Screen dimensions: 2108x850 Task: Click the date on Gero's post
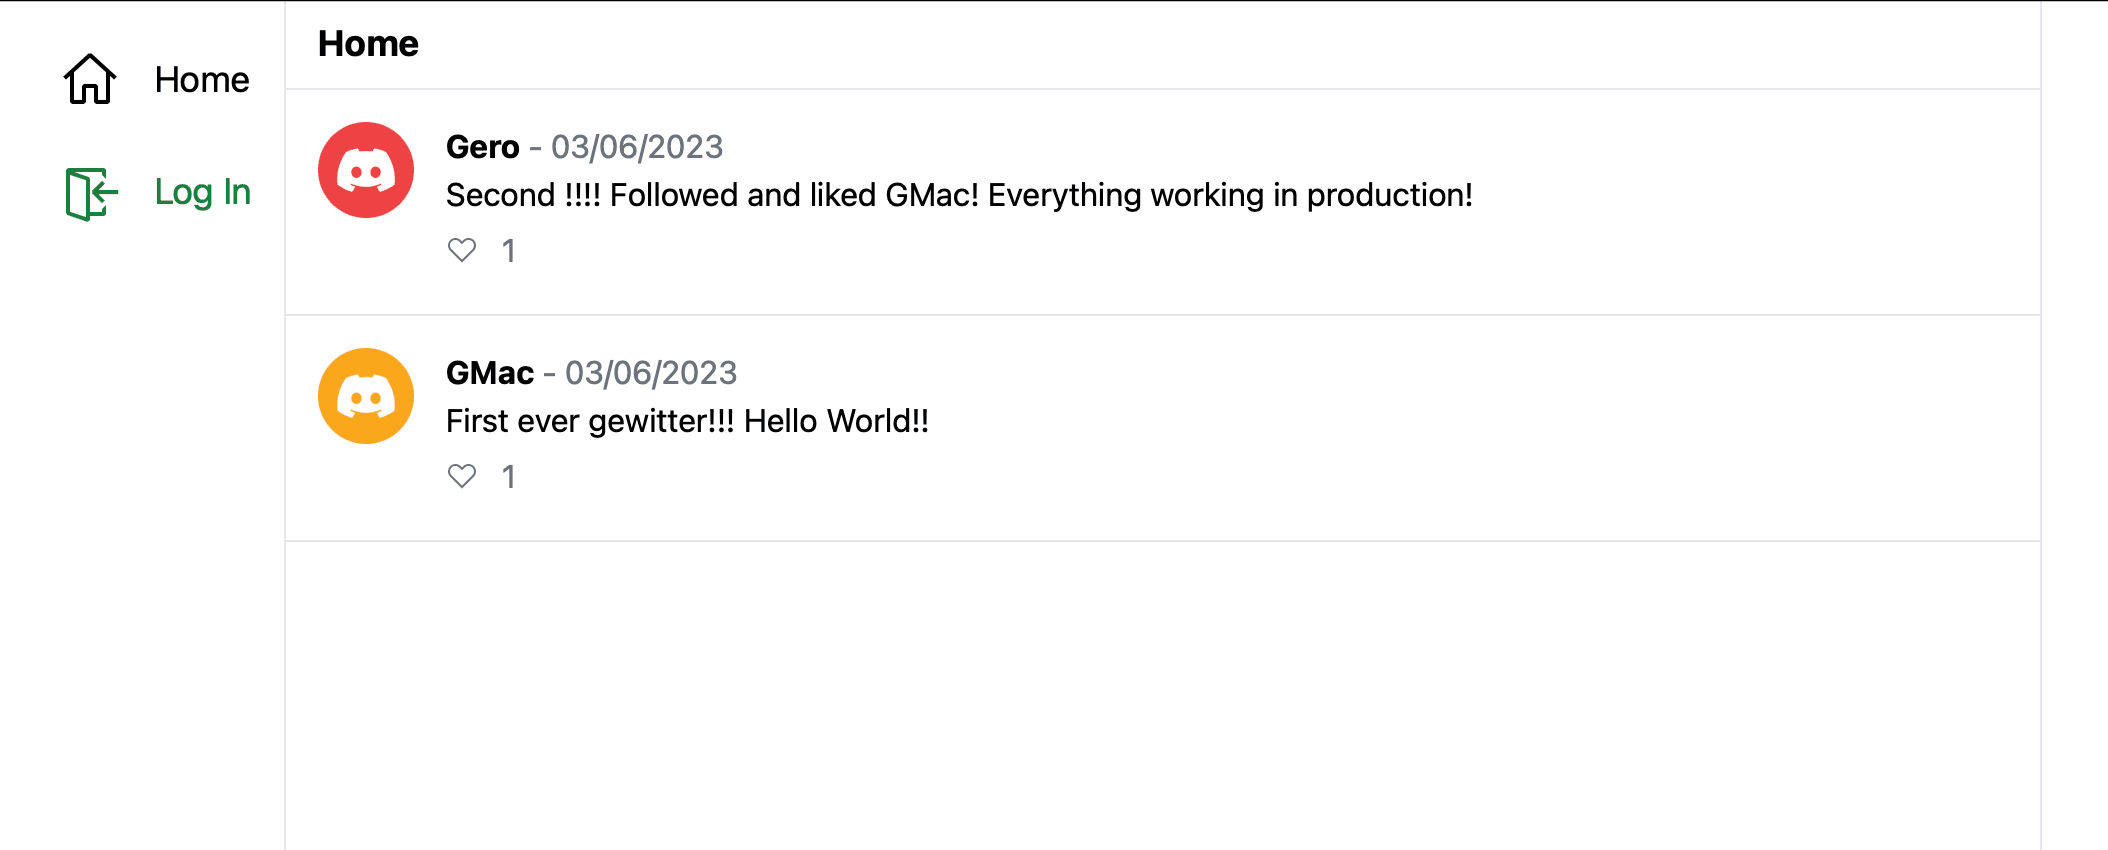point(637,147)
